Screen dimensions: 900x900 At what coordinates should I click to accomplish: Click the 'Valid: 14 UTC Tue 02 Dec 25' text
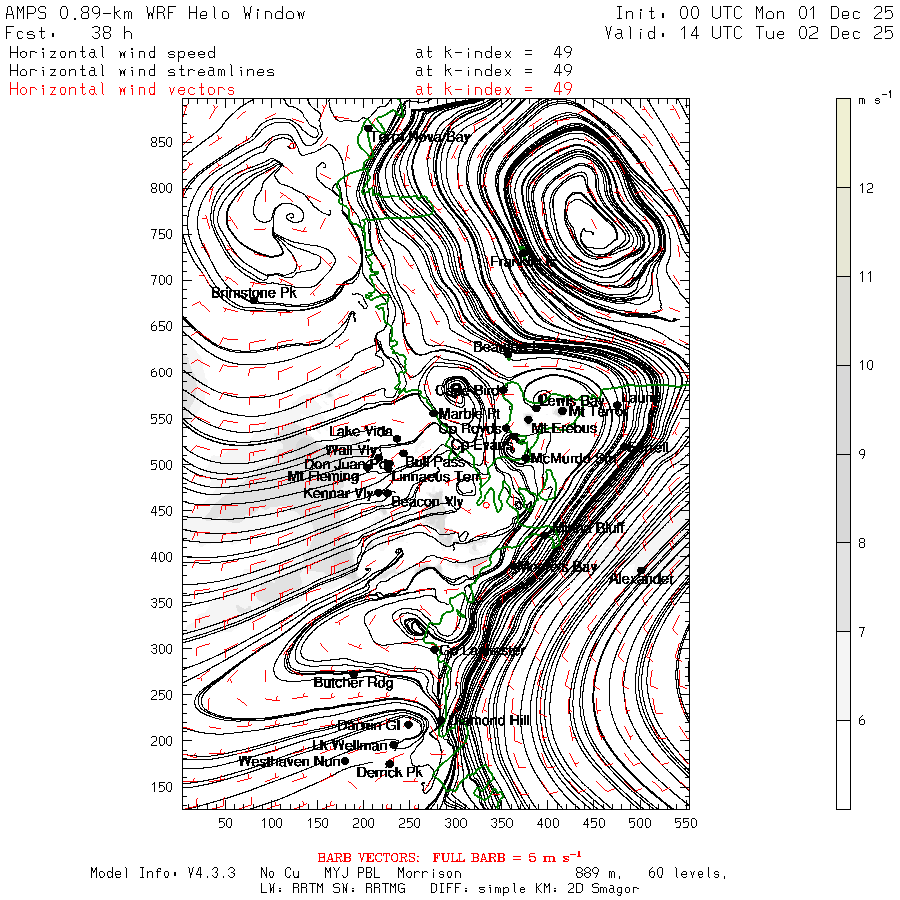[748, 33]
